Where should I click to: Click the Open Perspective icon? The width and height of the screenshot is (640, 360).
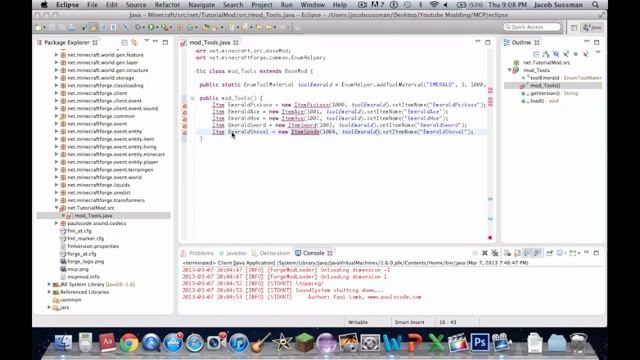[574, 27]
